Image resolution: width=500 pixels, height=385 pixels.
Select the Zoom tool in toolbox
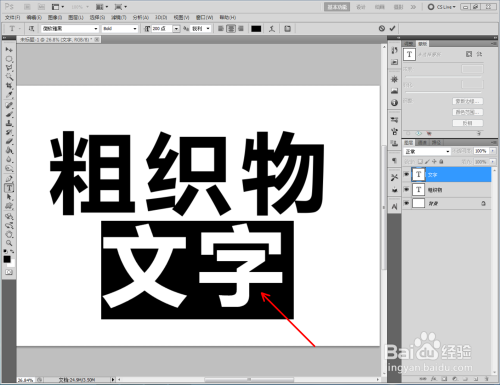[x=9, y=243]
